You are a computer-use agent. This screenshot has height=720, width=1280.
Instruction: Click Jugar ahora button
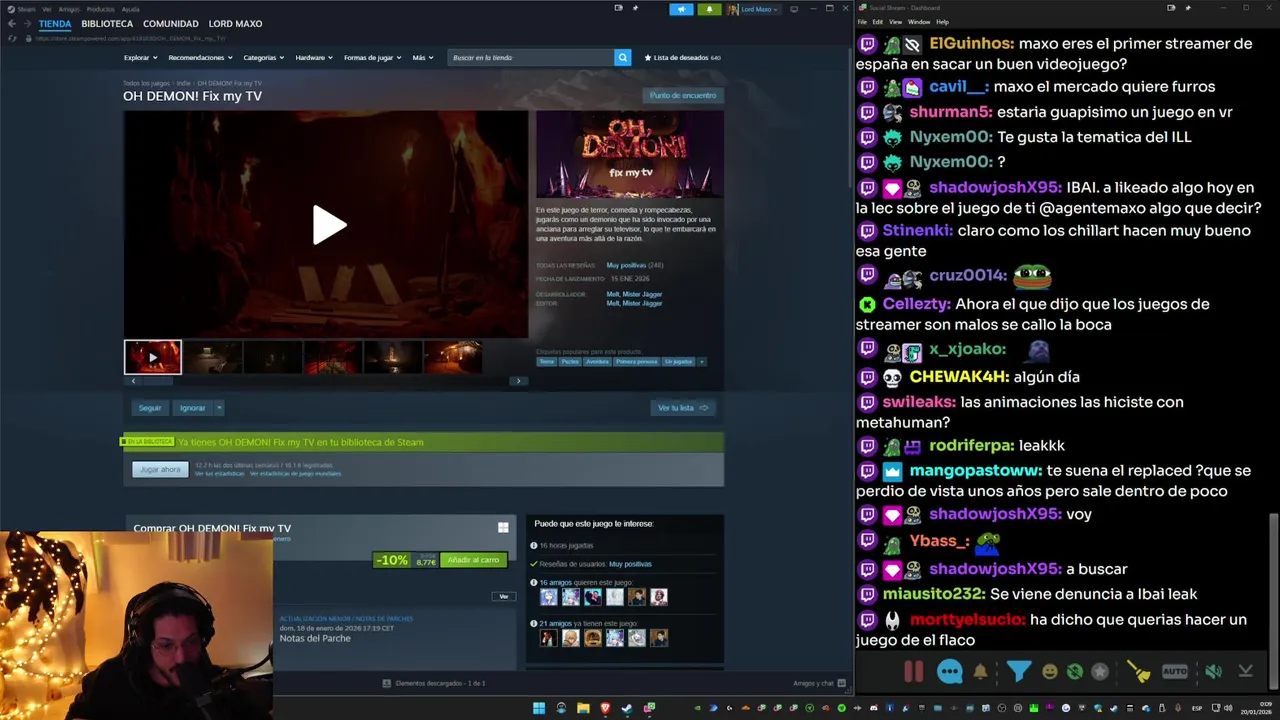(x=160, y=469)
